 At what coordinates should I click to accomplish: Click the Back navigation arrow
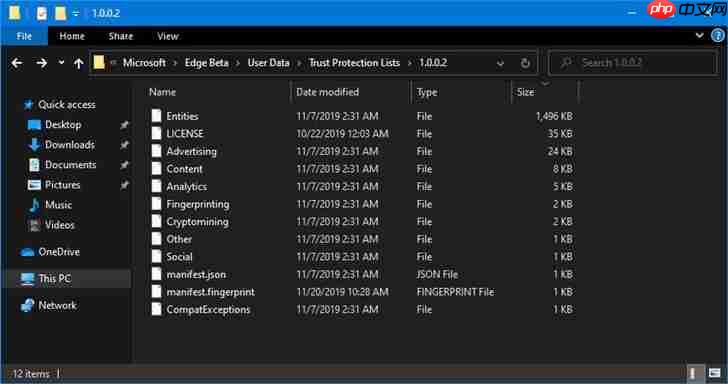(x=17, y=63)
